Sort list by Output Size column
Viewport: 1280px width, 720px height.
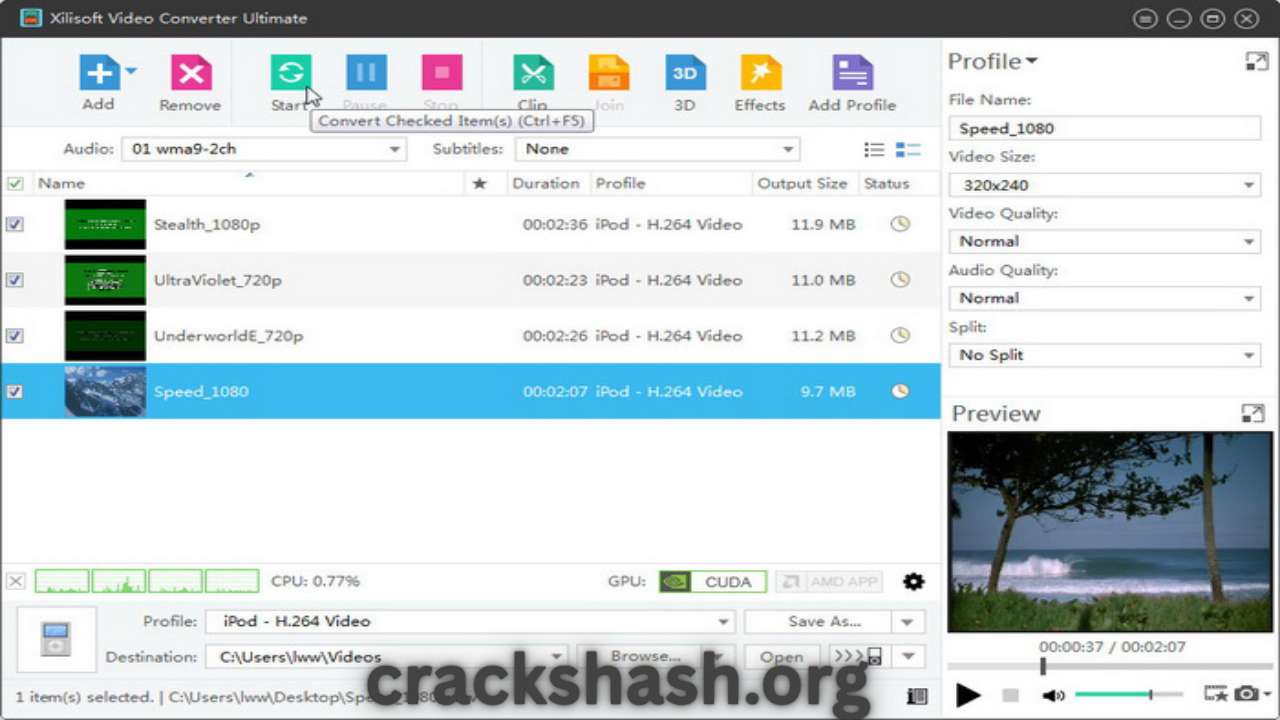pos(802,183)
